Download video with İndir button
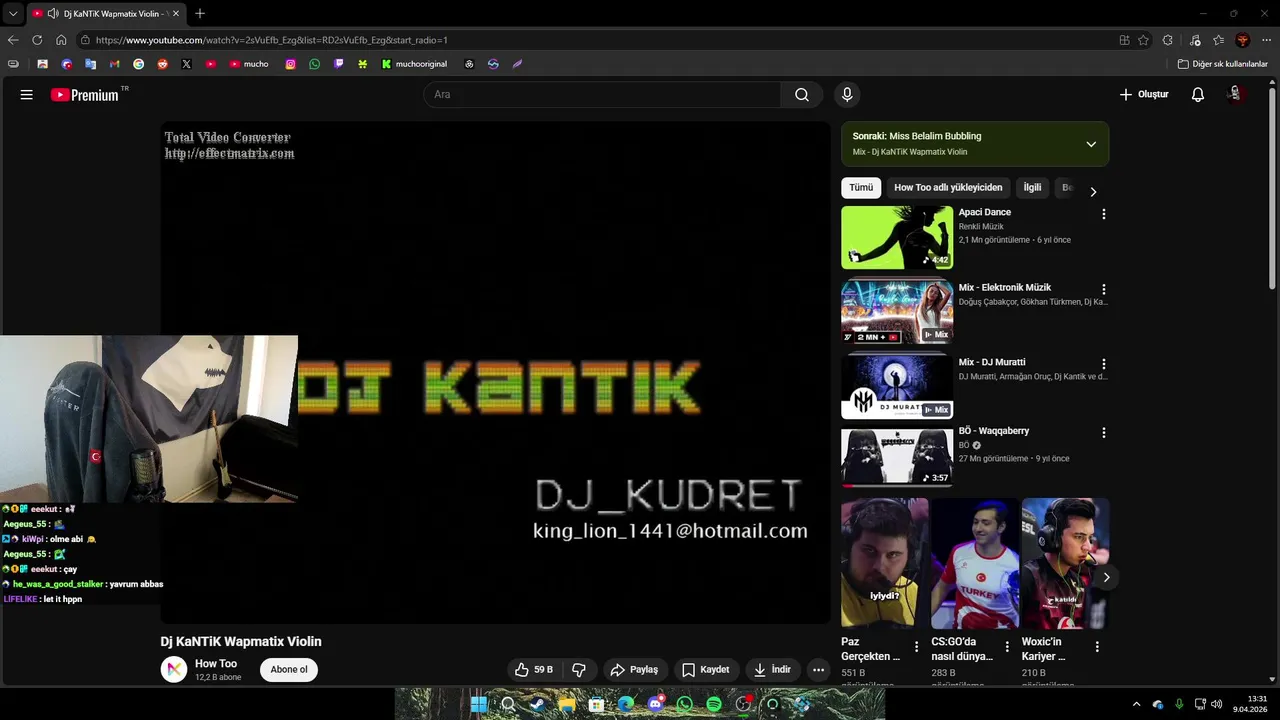The height and width of the screenshot is (720, 1280). pos(772,670)
